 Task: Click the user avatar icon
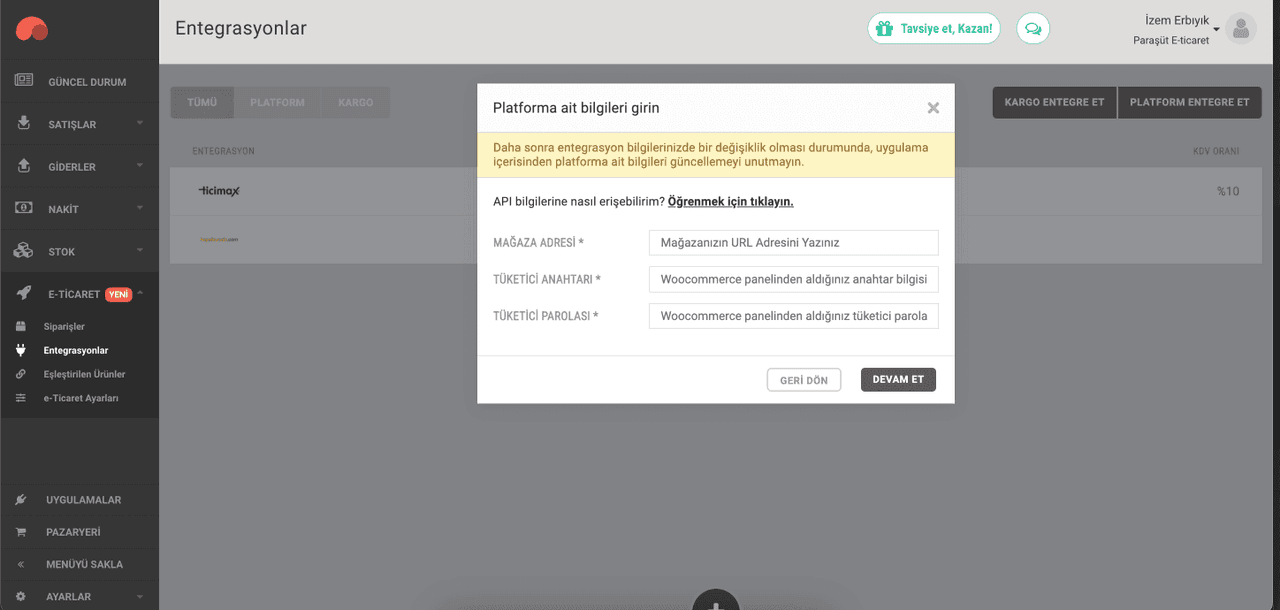pyautogui.click(x=1241, y=29)
